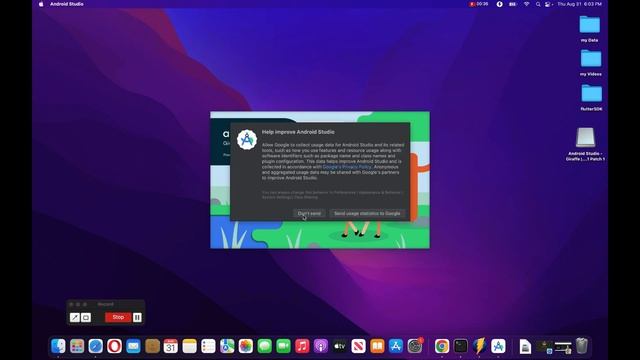Select the Android Studio Giraffe disk image
This screenshot has width=640, height=360.
pos(585,144)
